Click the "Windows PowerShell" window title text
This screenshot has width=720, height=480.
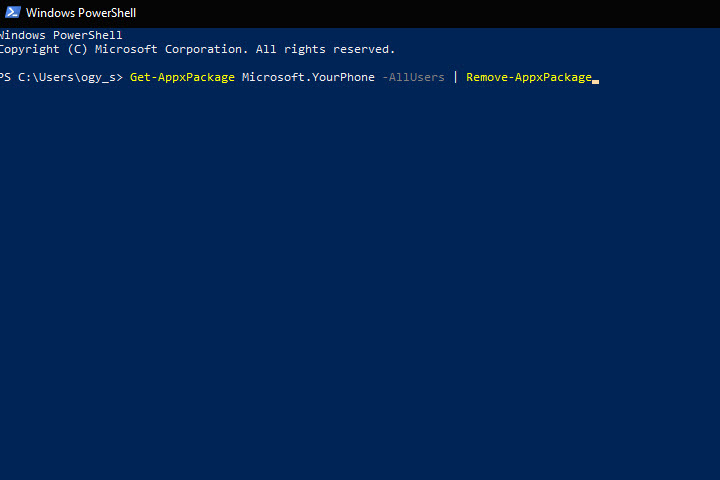pos(81,13)
